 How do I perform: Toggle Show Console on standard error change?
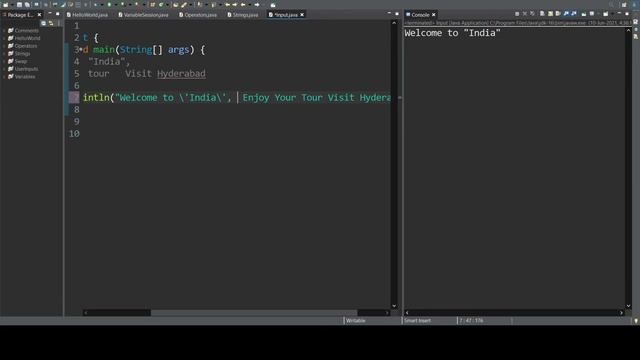point(574,14)
